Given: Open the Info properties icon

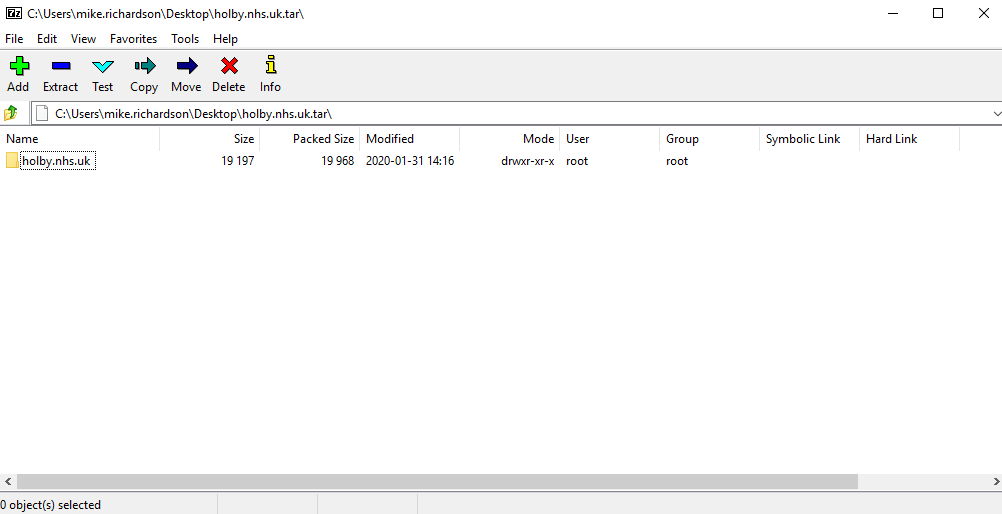Looking at the screenshot, I should 270,66.
